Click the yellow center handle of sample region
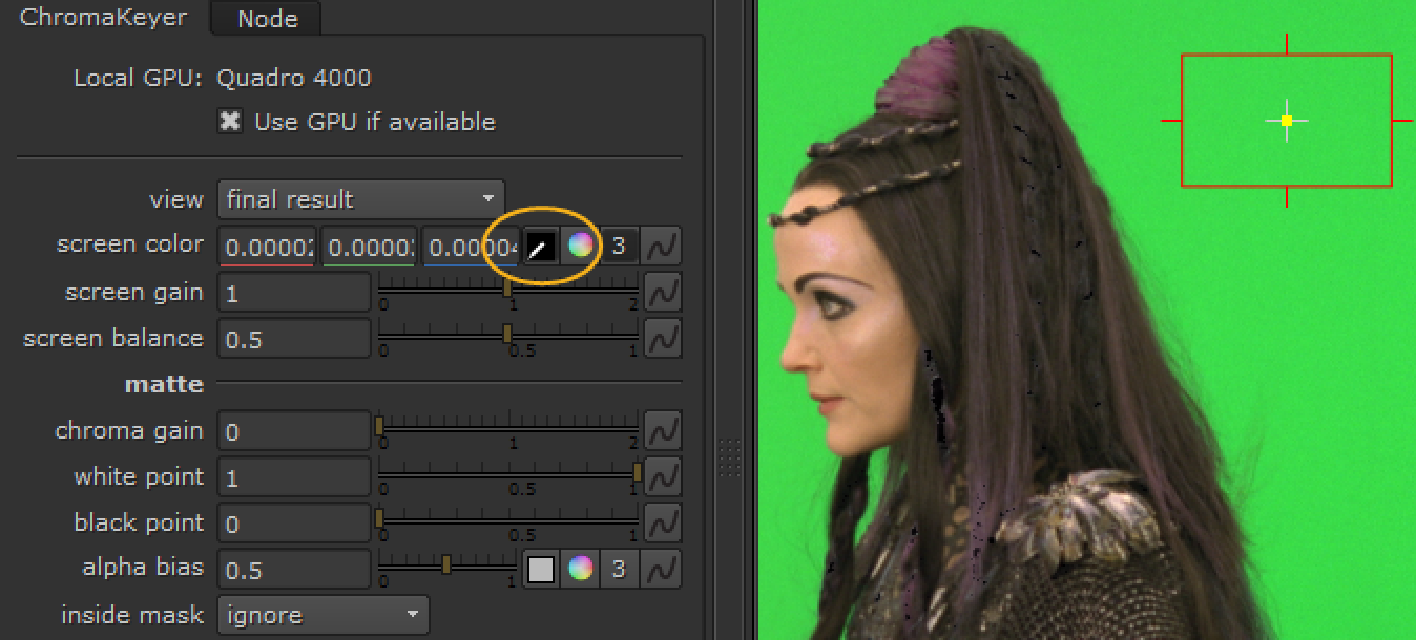This screenshot has width=1416, height=640. pos(1287,120)
